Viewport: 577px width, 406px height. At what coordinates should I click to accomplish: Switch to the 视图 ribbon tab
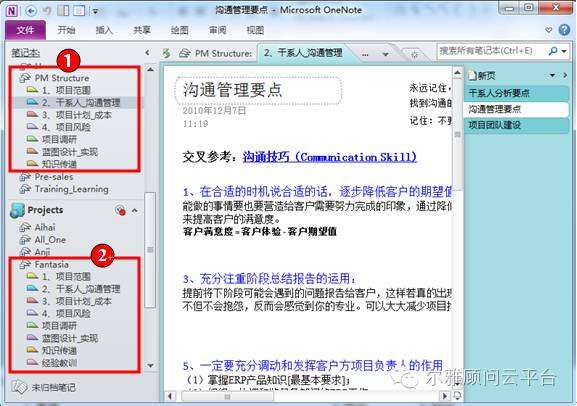point(255,30)
